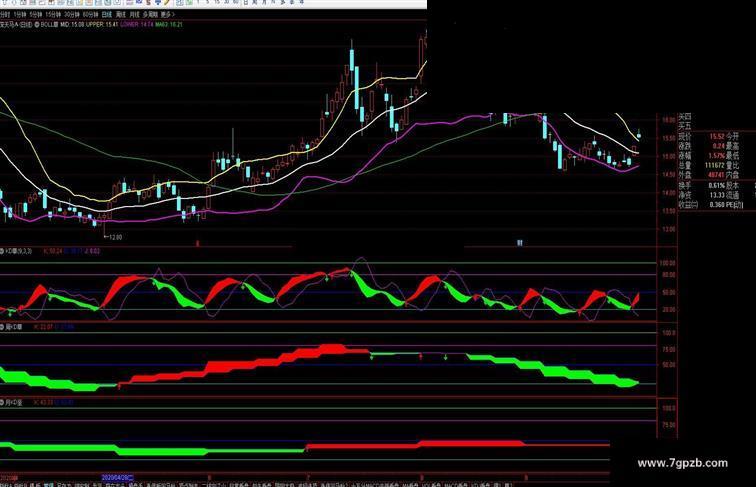
Task: Switch to the 5分钟 timeframe tab
Action: (x=36, y=14)
